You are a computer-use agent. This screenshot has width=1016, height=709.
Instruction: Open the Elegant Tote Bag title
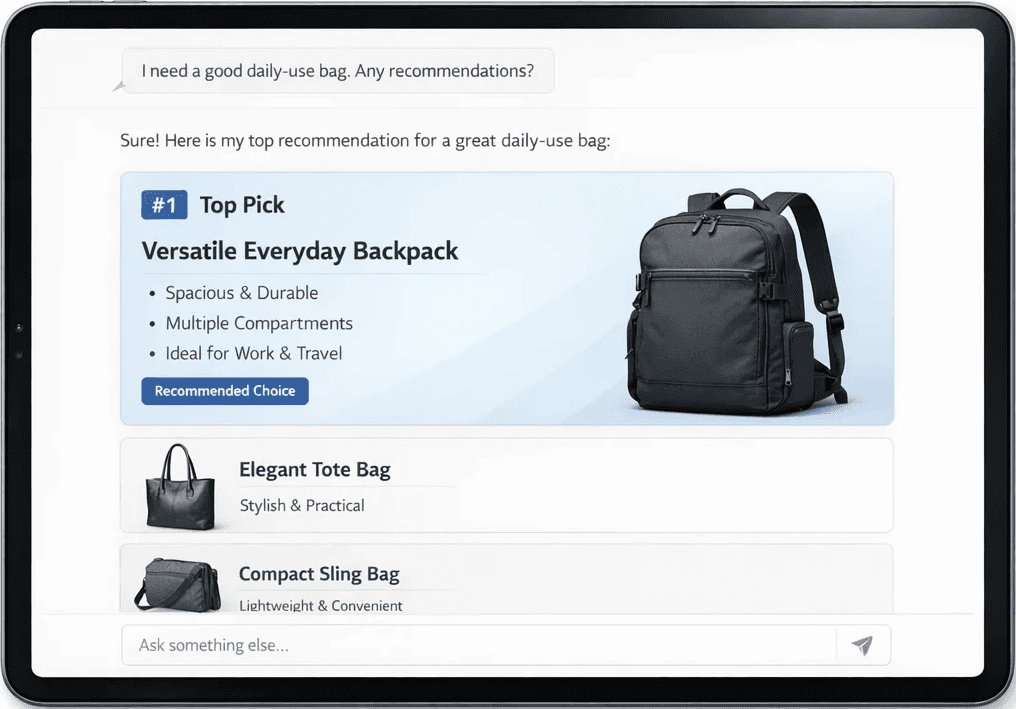[x=315, y=469]
